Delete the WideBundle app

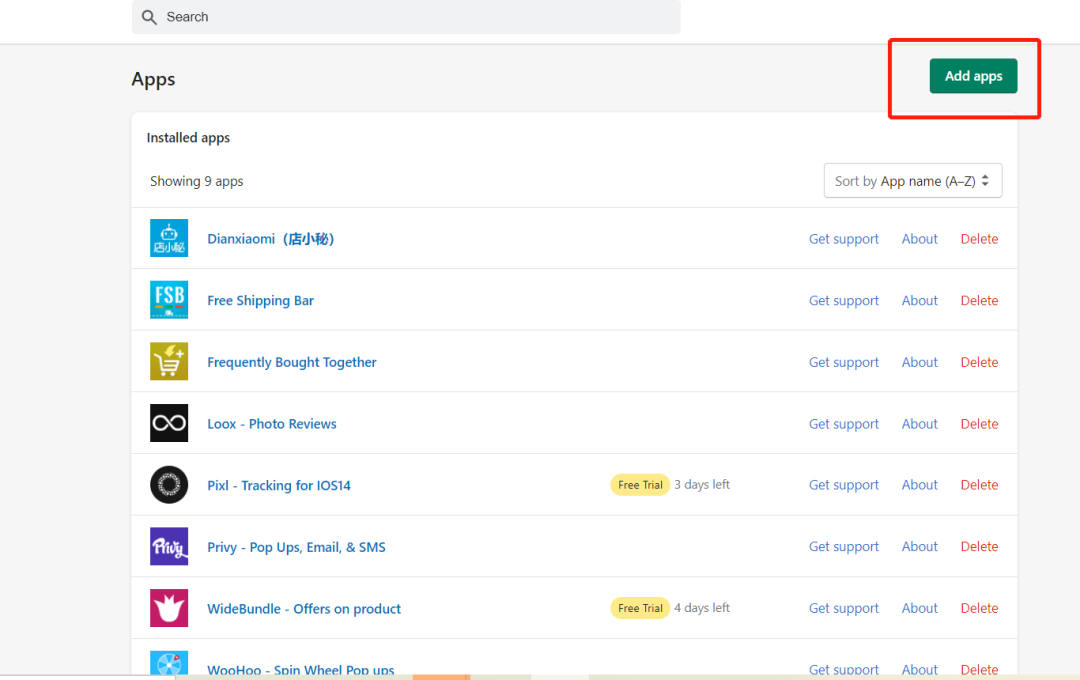[979, 608]
